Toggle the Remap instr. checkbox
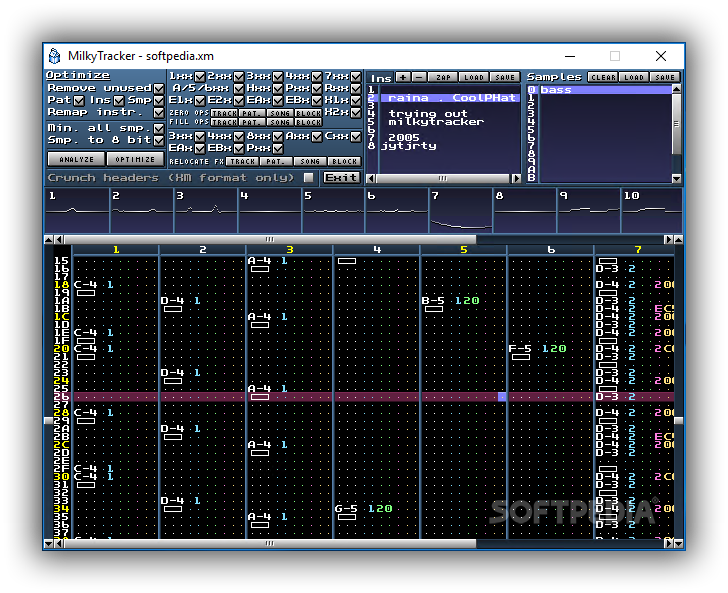The width and height of the screenshot is (728, 593). 159,112
